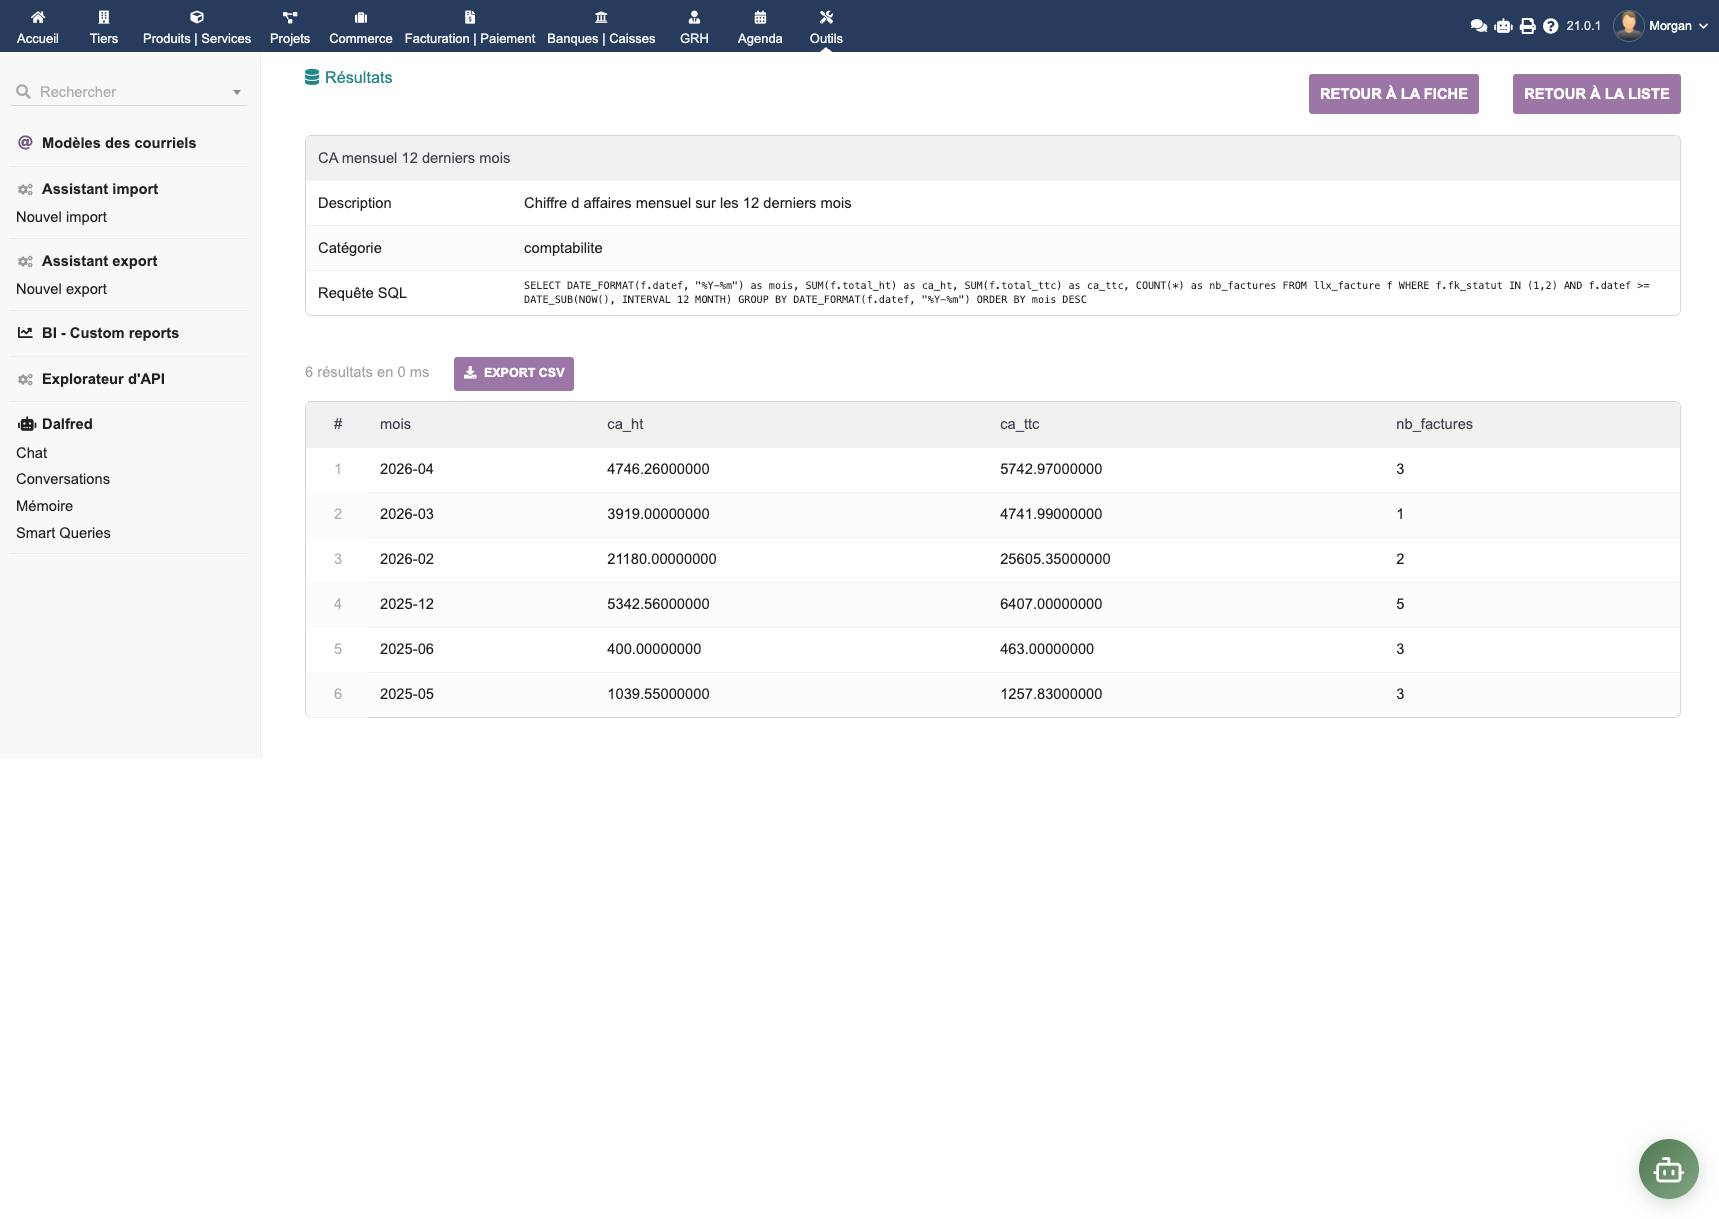The image size is (1719, 1219).
Task: Open the Dalfred robot icon in top bar
Action: pos(1503,26)
